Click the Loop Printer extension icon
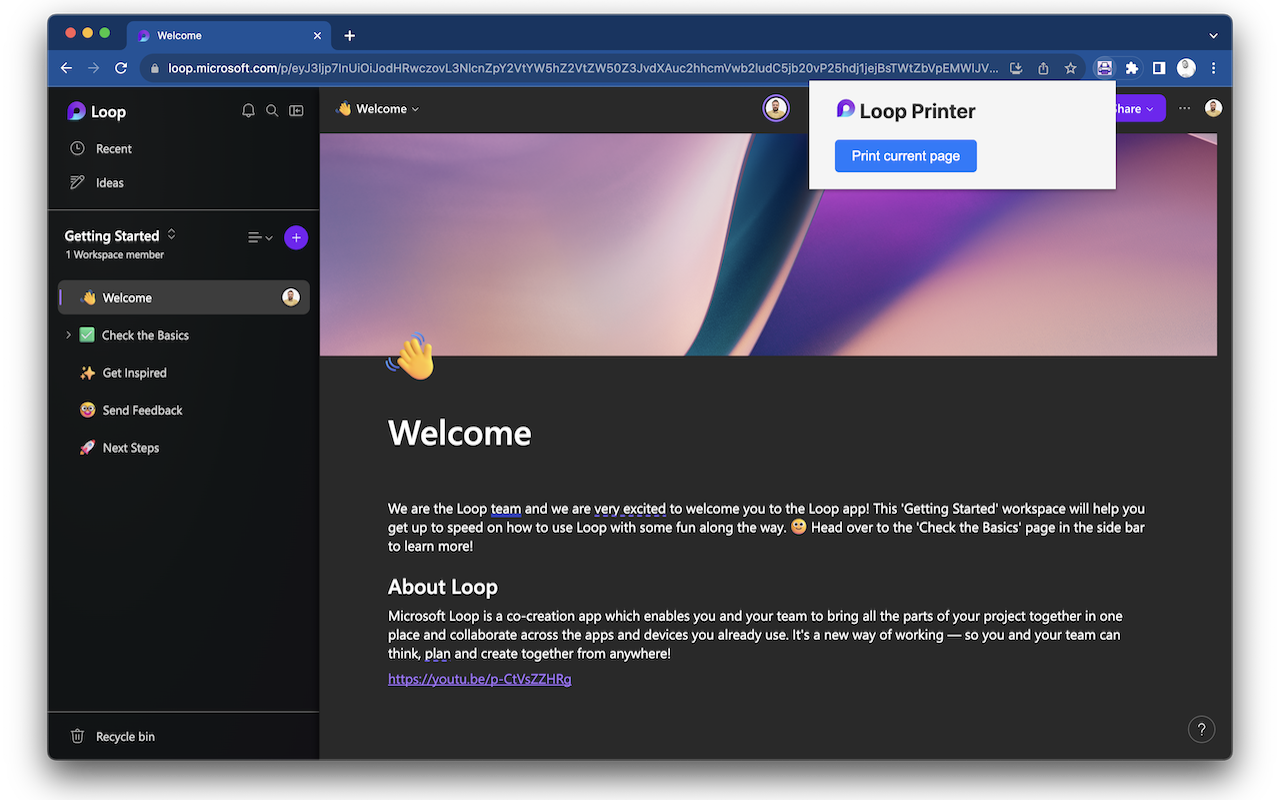This screenshot has height=800, width=1280. tap(1104, 68)
